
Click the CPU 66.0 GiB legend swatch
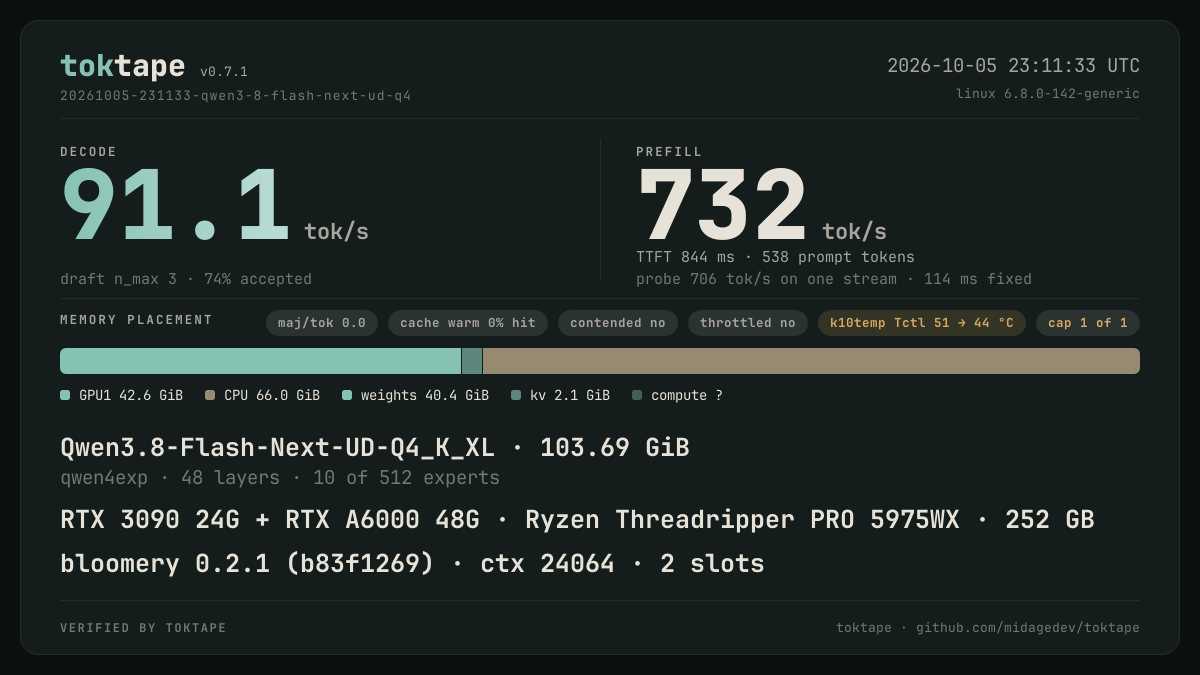pyautogui.click(x=210, y=395)
